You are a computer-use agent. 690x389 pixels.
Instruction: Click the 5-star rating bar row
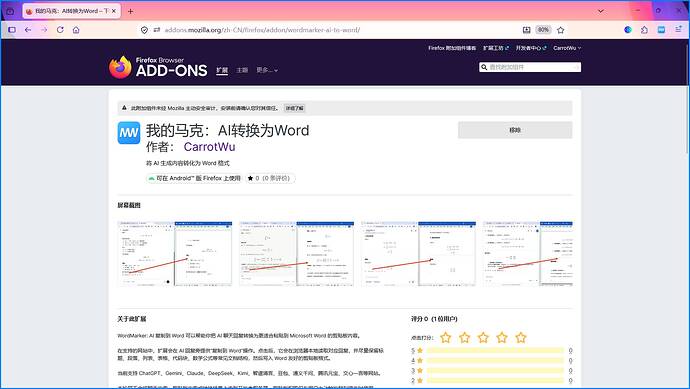pos(492,351)
